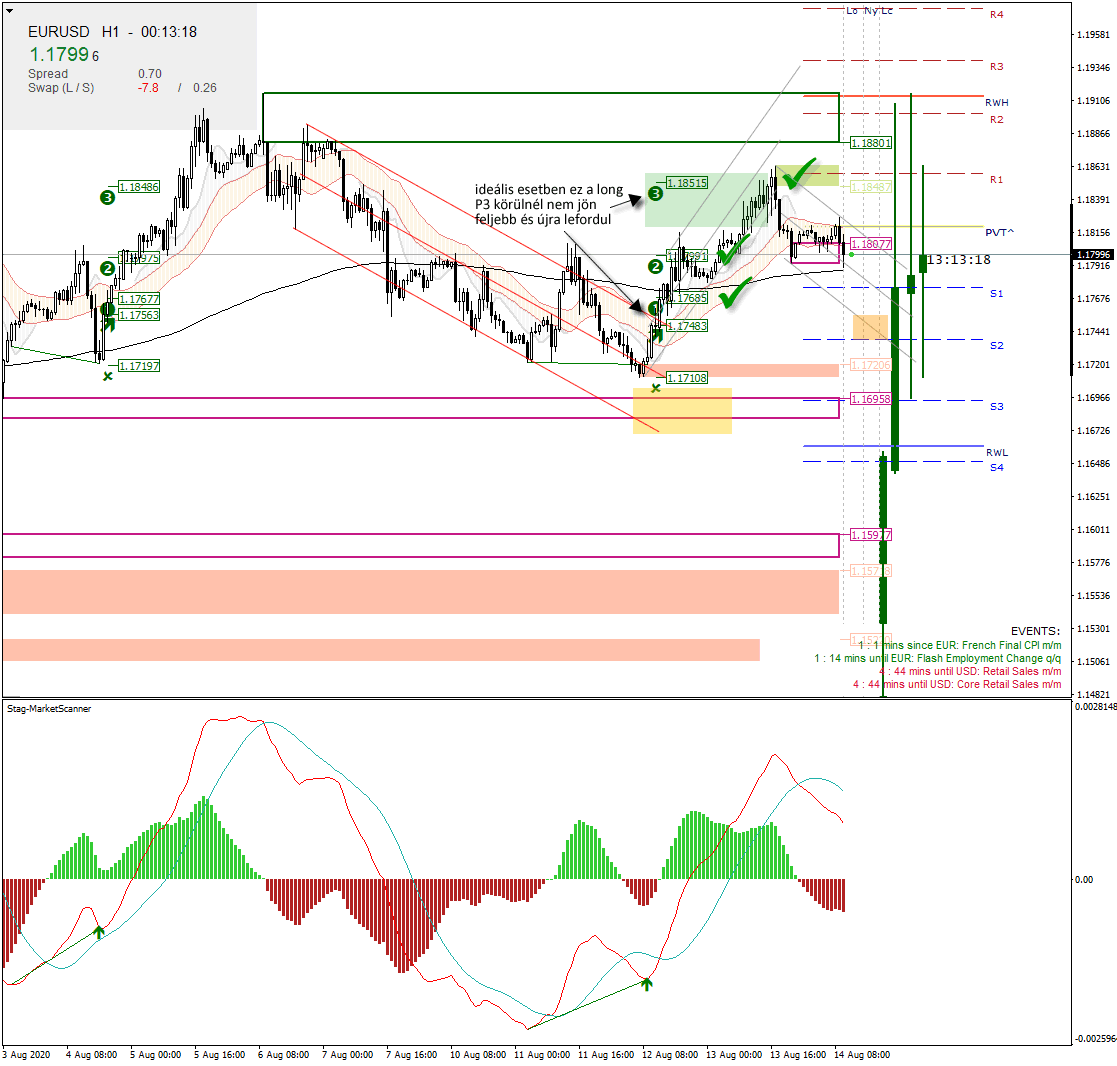Click the circled 3 marker beside 1.18515
1117x1066 pixels.
click(655, 194)
